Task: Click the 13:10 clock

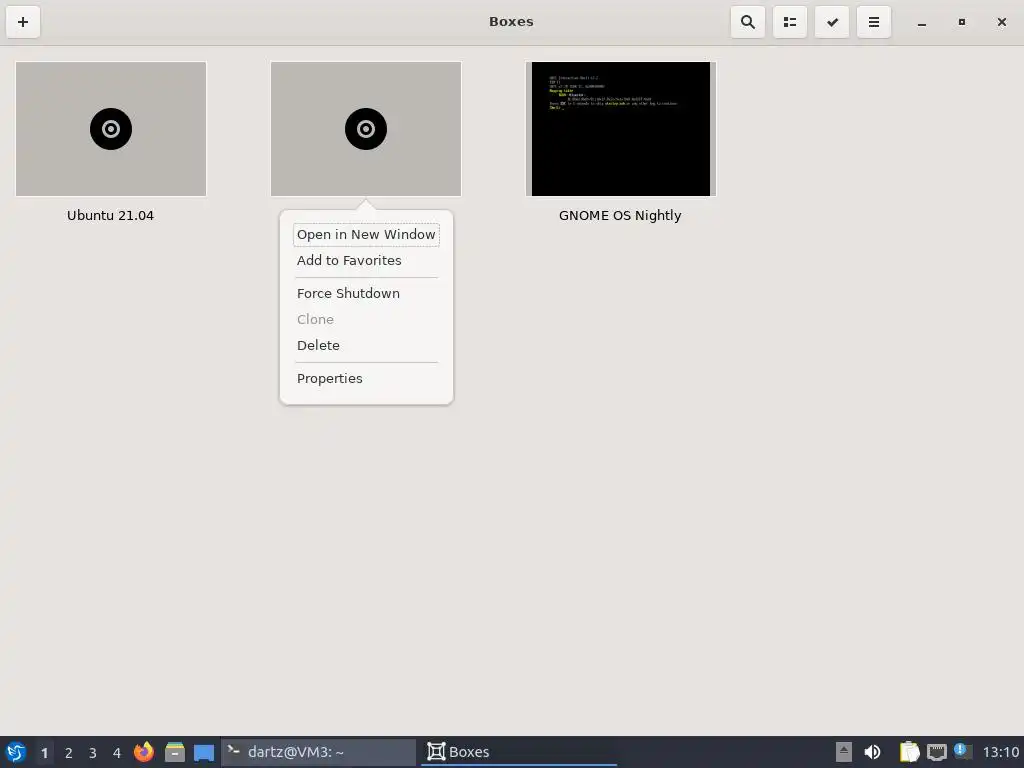Action: [1000, 752]
